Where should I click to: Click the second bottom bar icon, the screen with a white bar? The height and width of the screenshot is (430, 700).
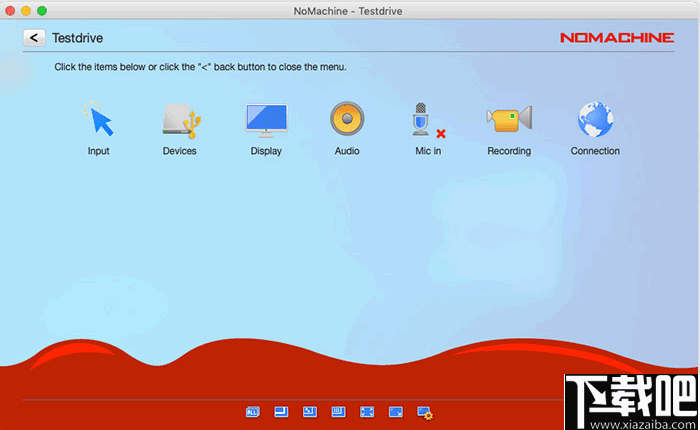281,412
